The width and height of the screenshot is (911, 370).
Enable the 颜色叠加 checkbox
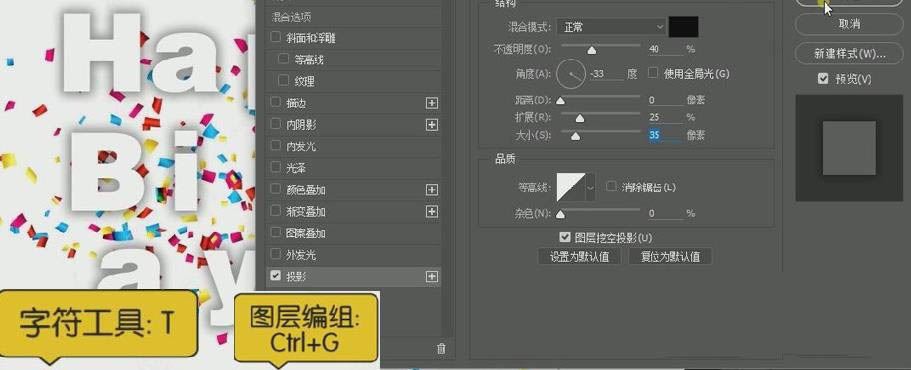pyautogui.click(x=275, y=189)
